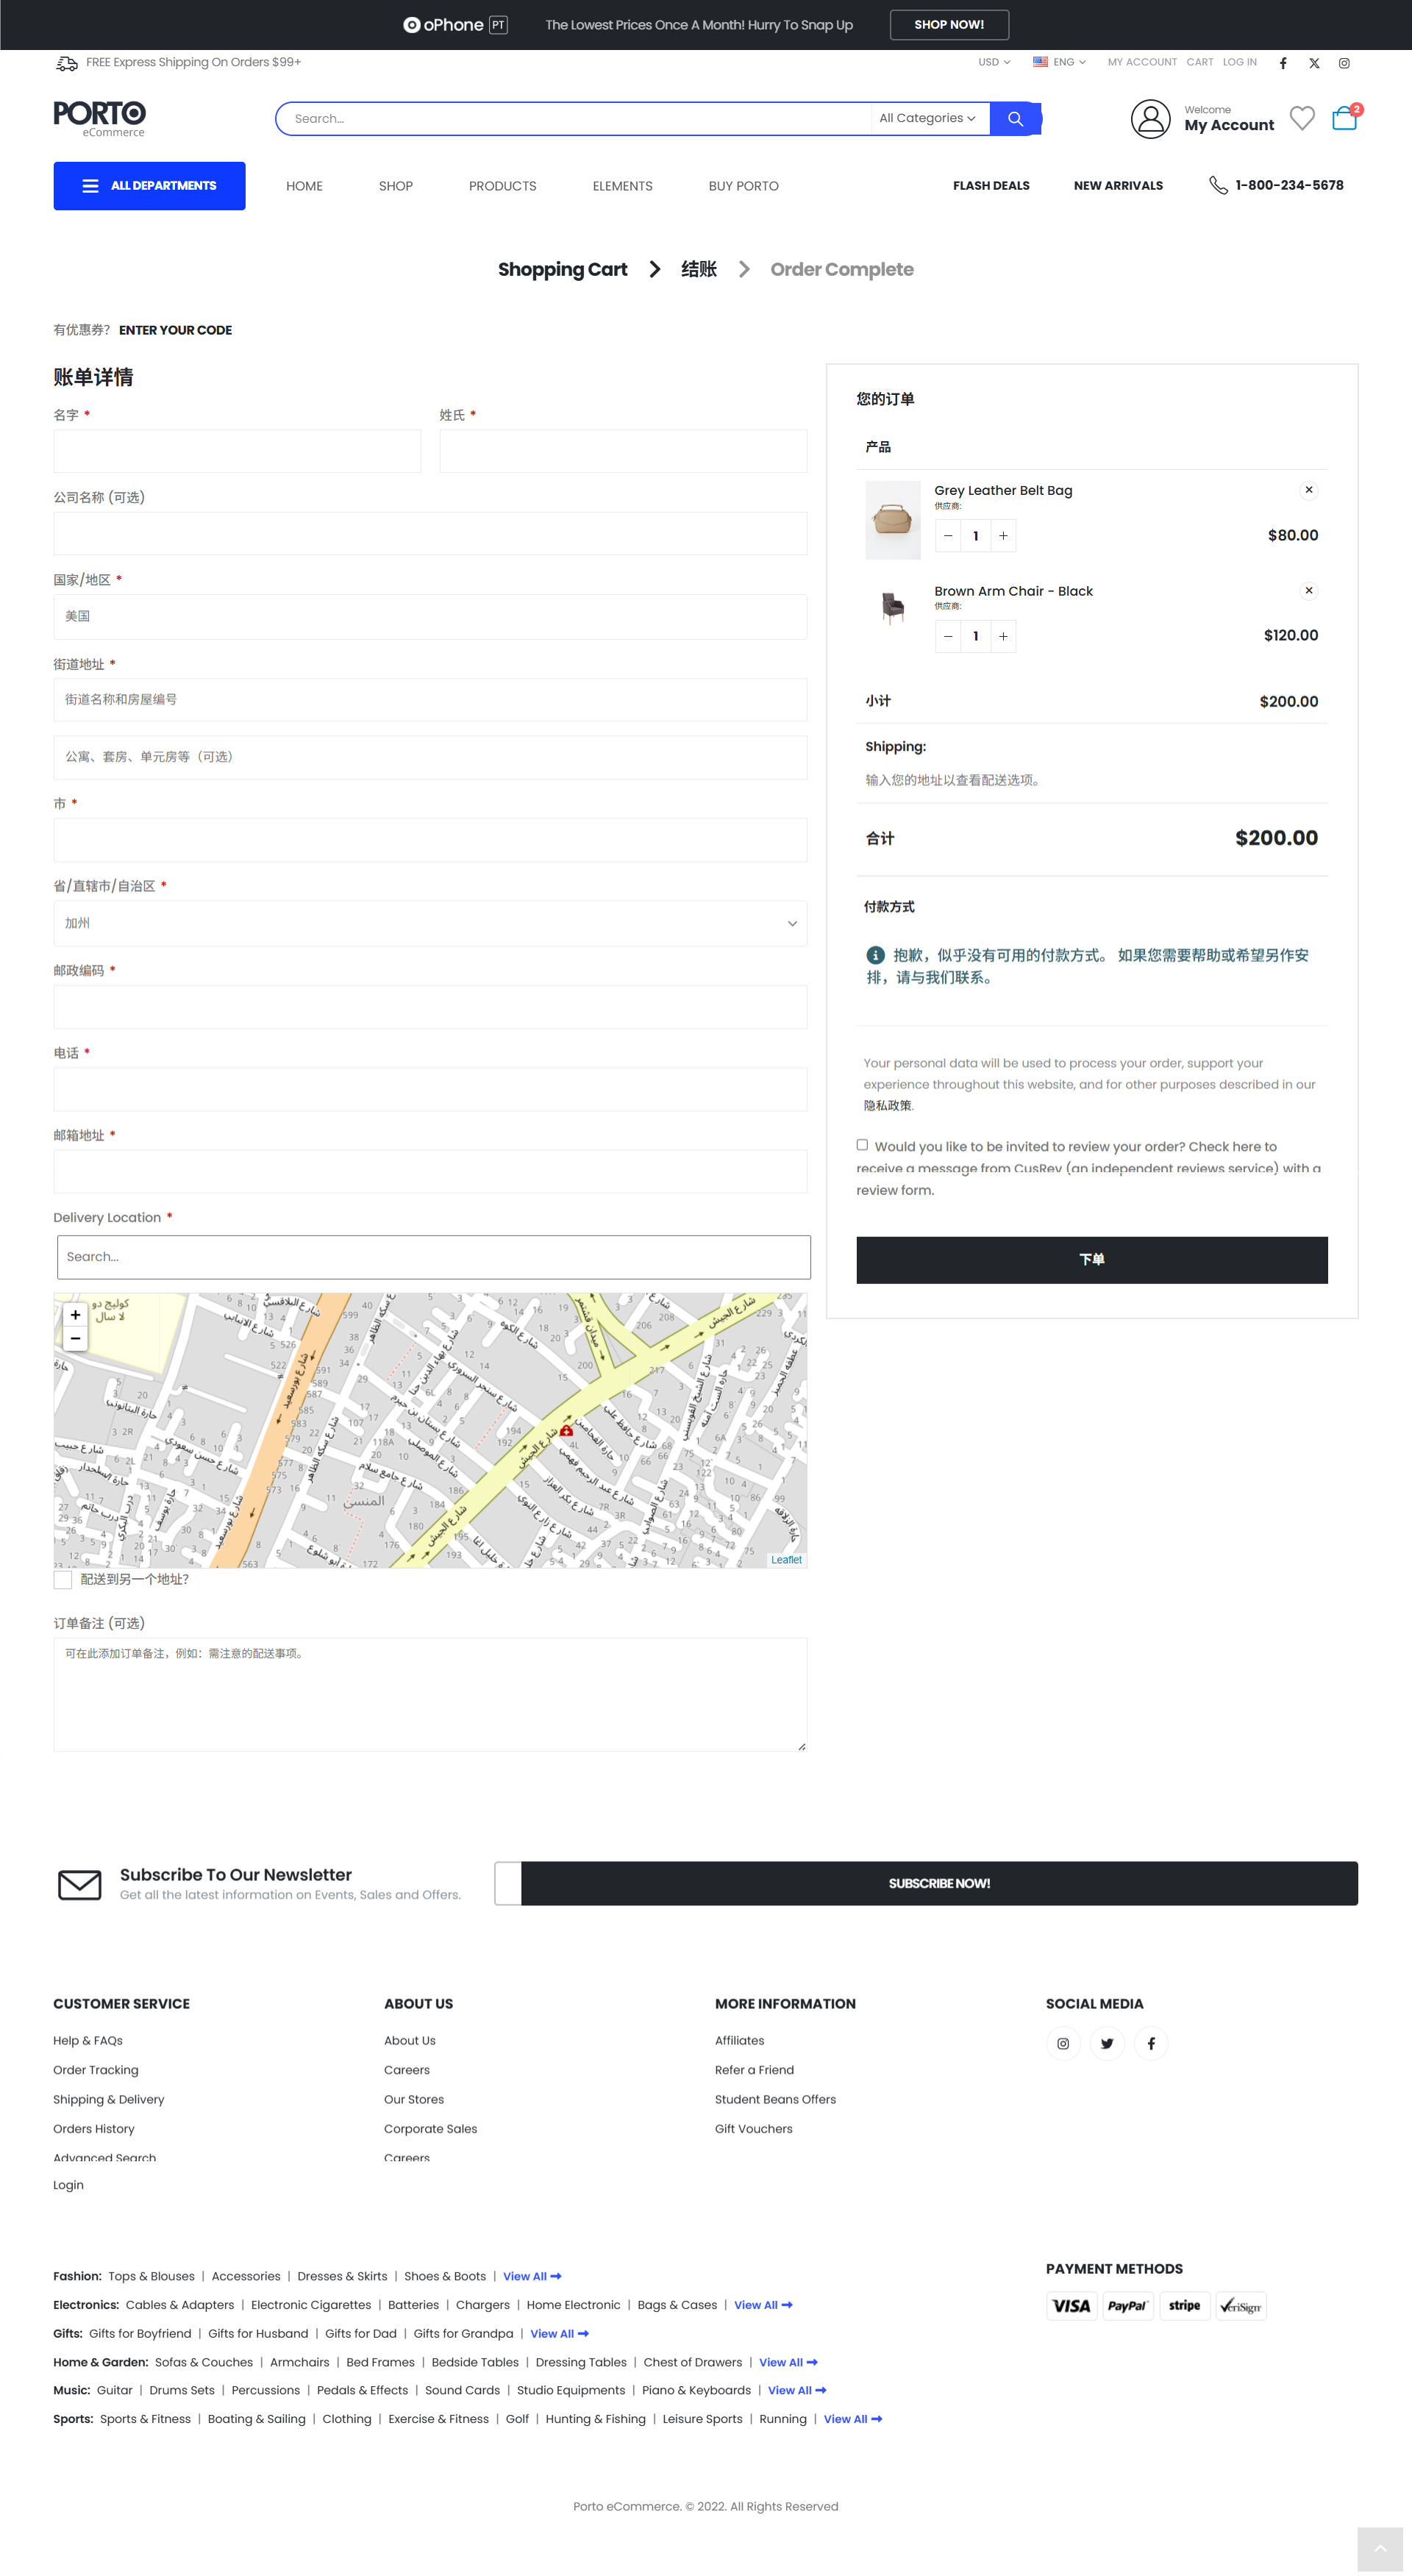Viewport: 1412px width, 2576px height.
Task: Open the wishlist heart icon
Action: tap(1301, 119)
